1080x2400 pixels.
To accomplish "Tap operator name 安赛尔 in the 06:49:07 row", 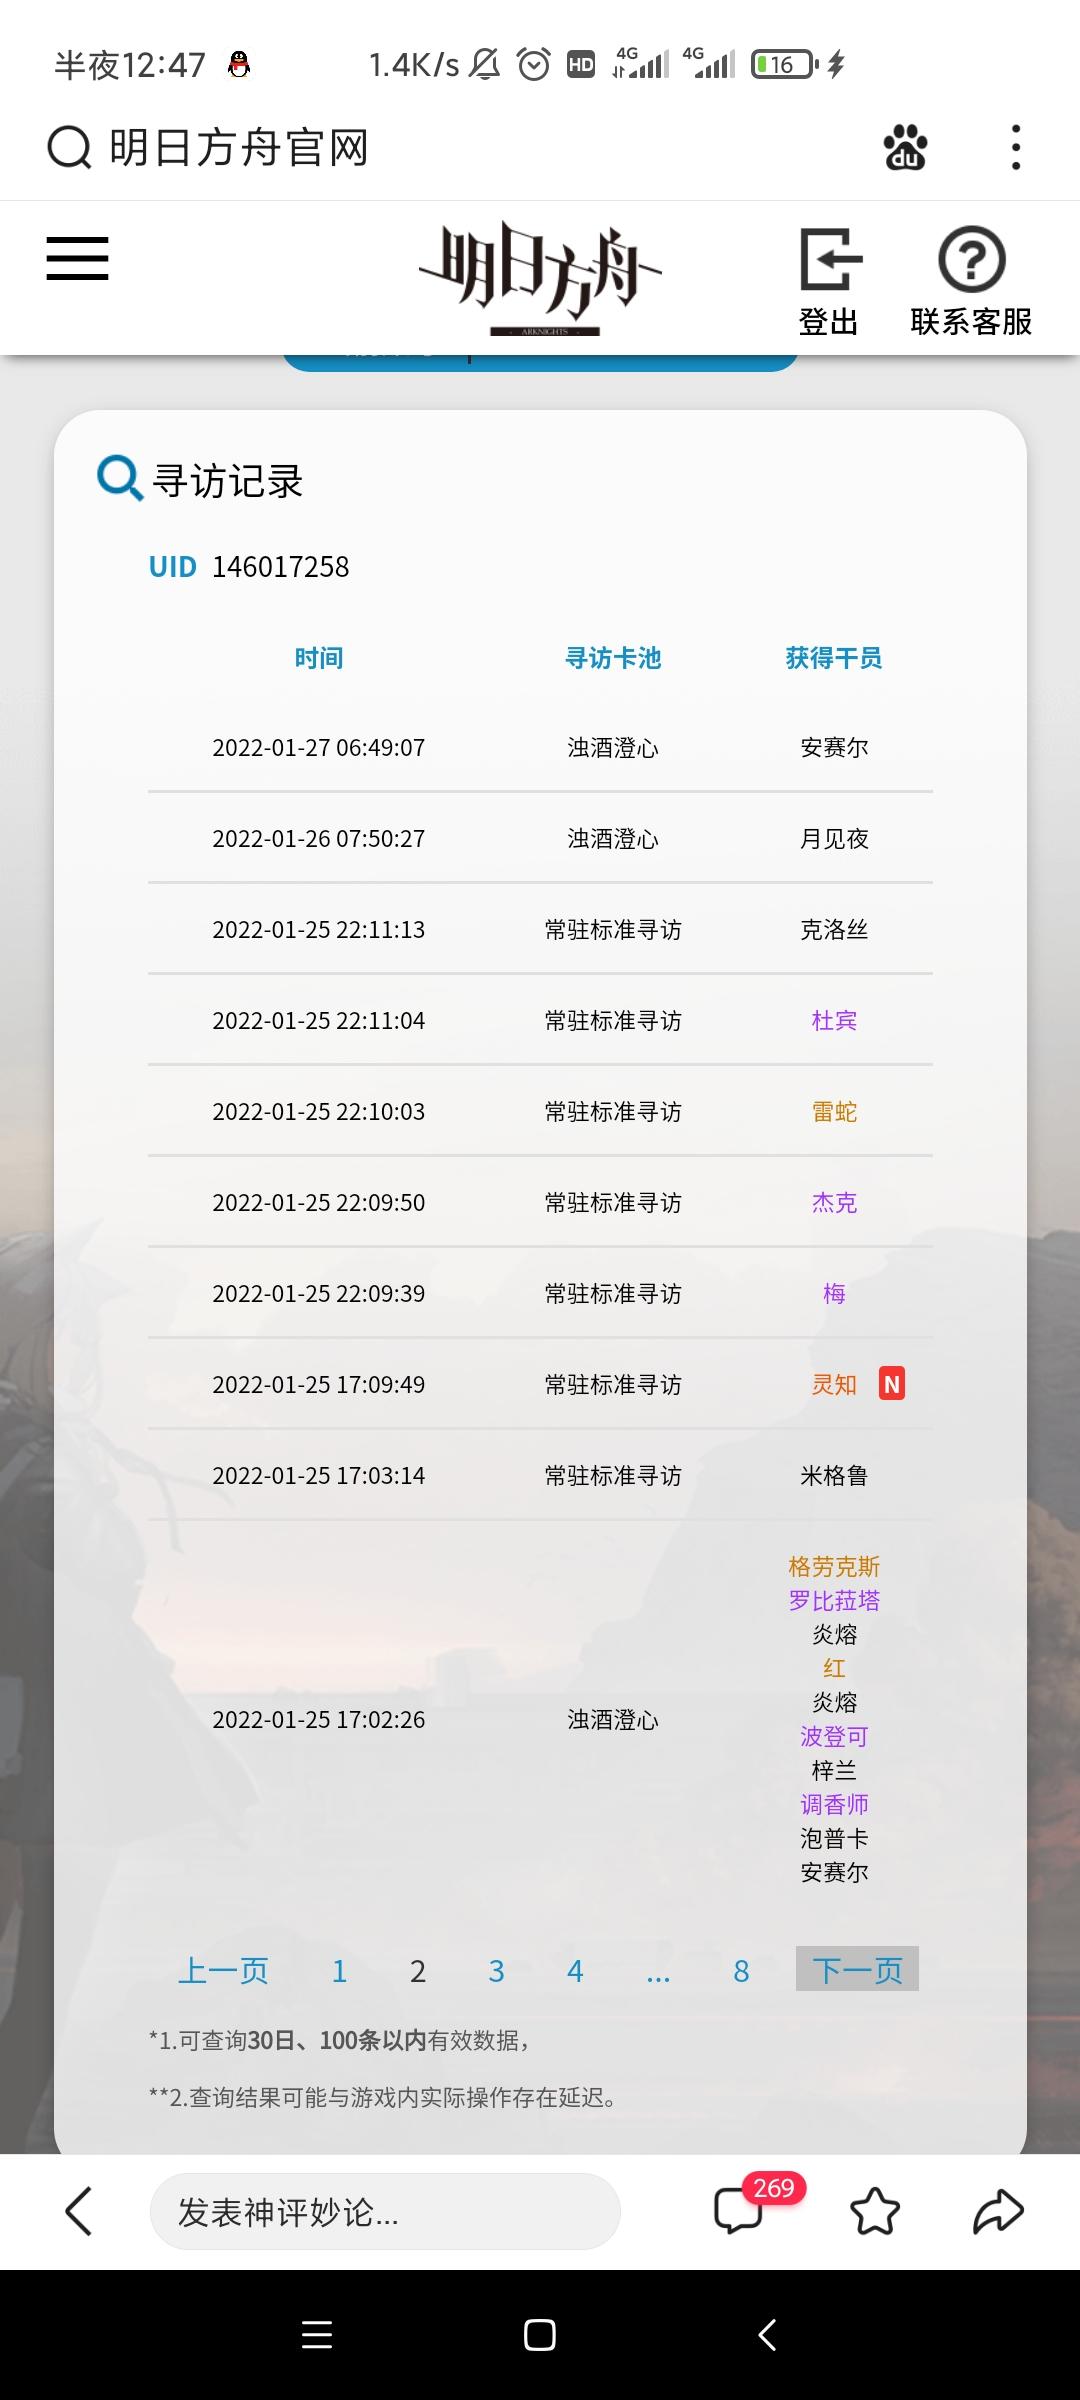I will (834, 748).
